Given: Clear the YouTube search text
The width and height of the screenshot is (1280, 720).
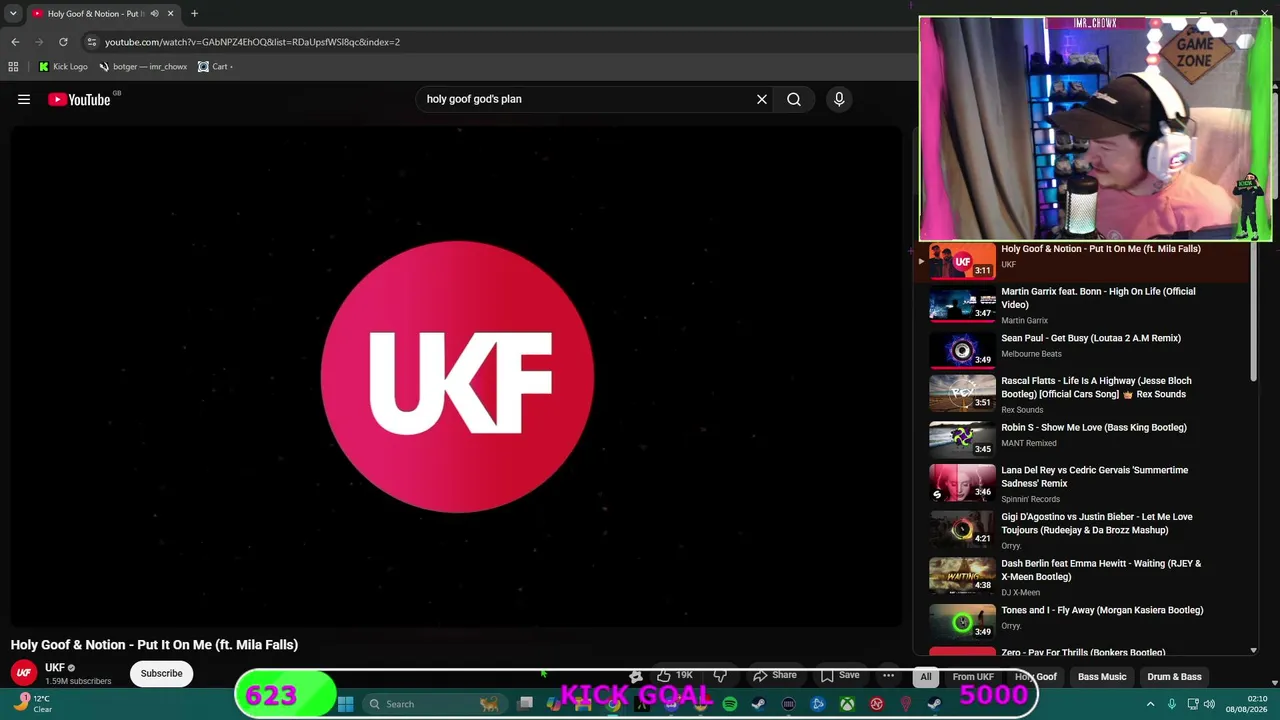Looking at the screenshot, I should click(762, 99).
